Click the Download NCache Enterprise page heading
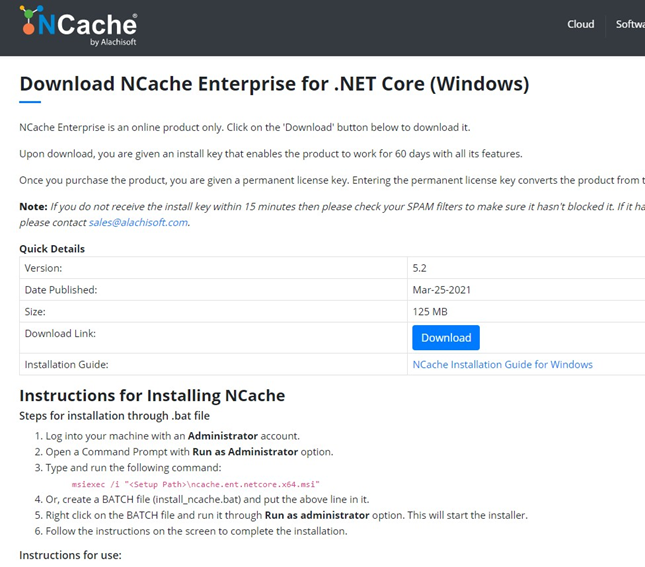Viewport: 645px width, 567px height. pyautogui.click(x=274, y=84)
